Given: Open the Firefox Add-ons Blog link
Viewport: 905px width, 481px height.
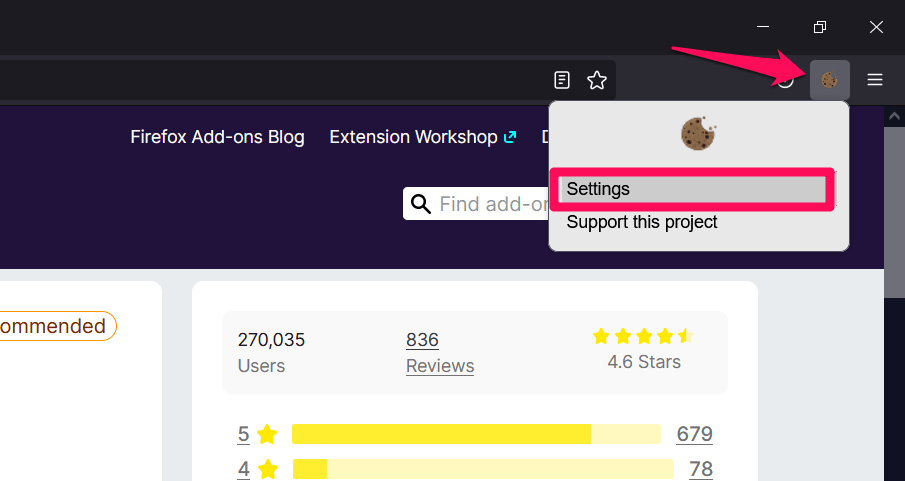Looking at the screenshot, I should [x=217, y=137].
